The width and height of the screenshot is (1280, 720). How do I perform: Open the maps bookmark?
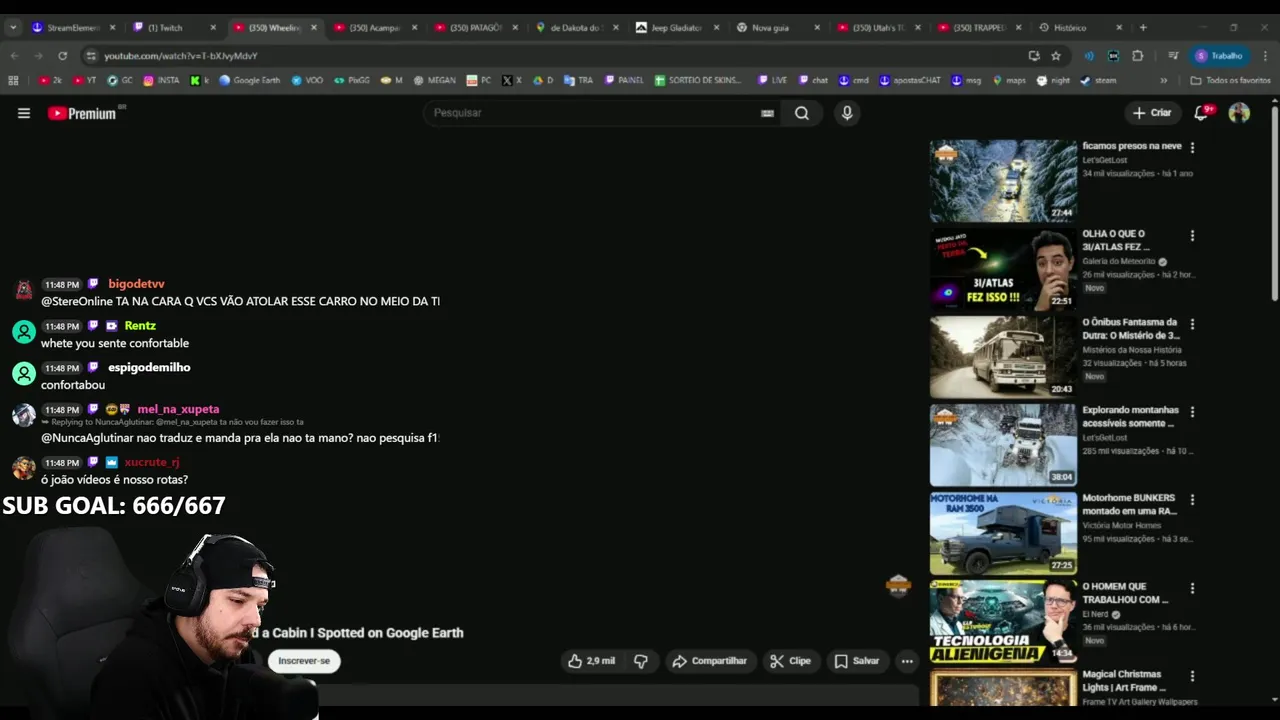point(1009,80)
